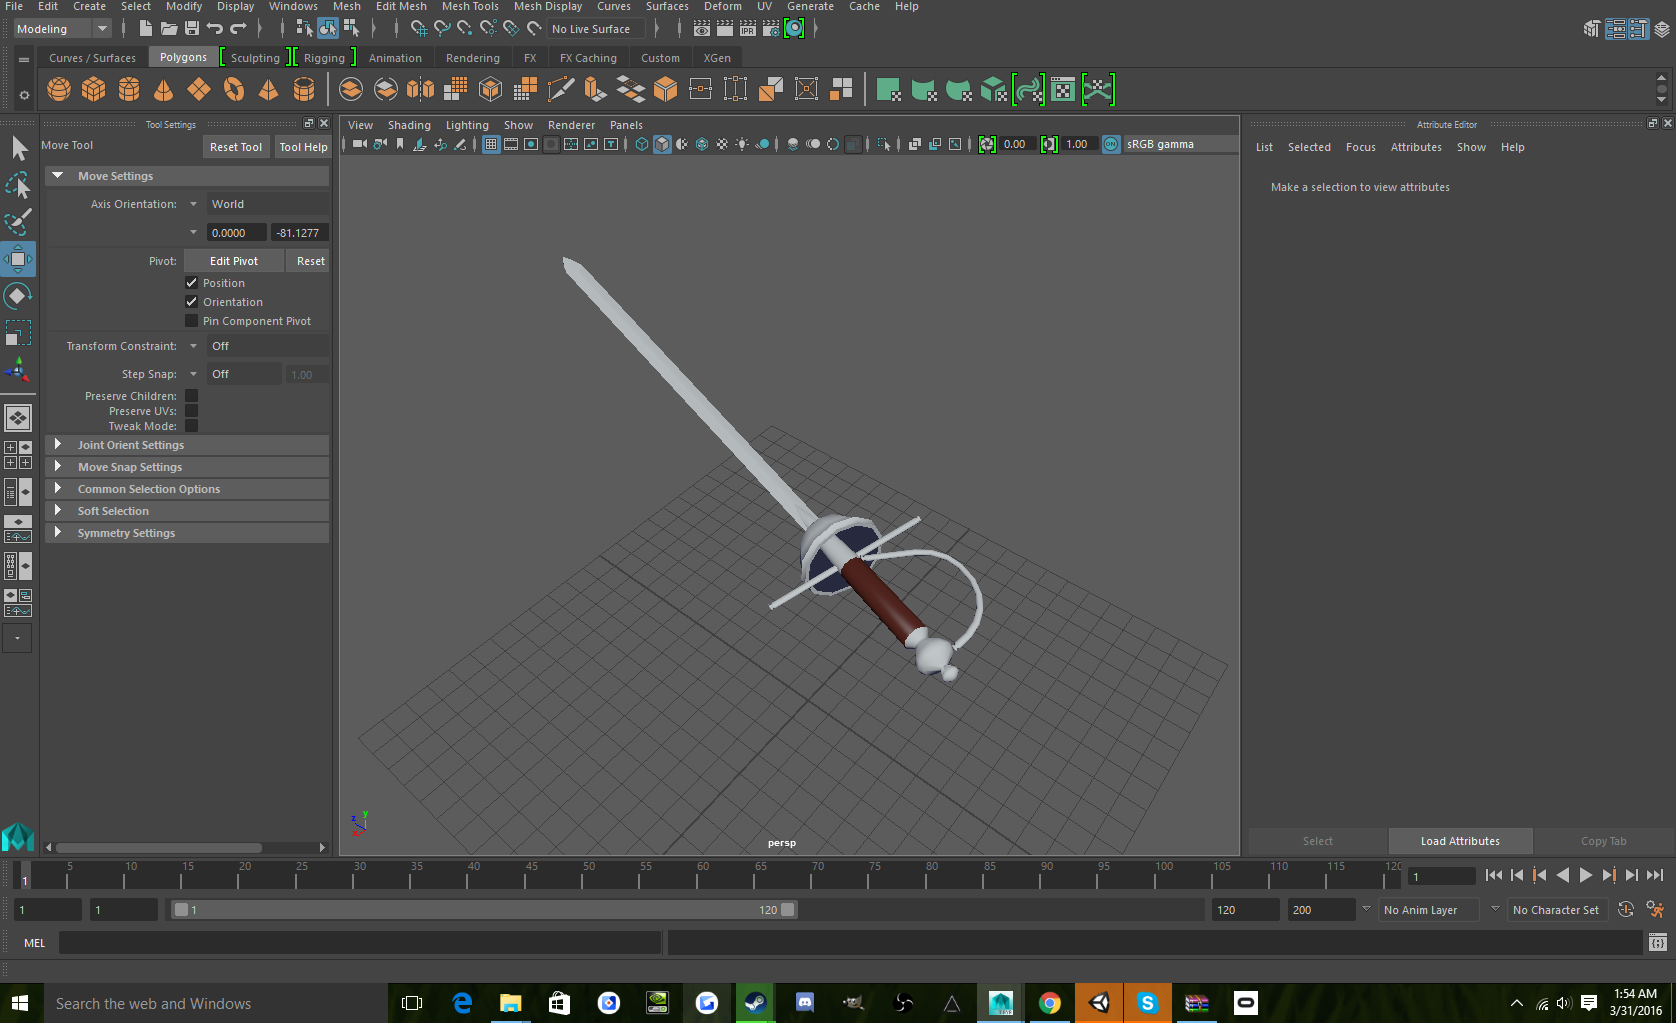1676x1023 pixels.
Task: Create a polygon cylinder from the shelf
Action: click(129, 89)
